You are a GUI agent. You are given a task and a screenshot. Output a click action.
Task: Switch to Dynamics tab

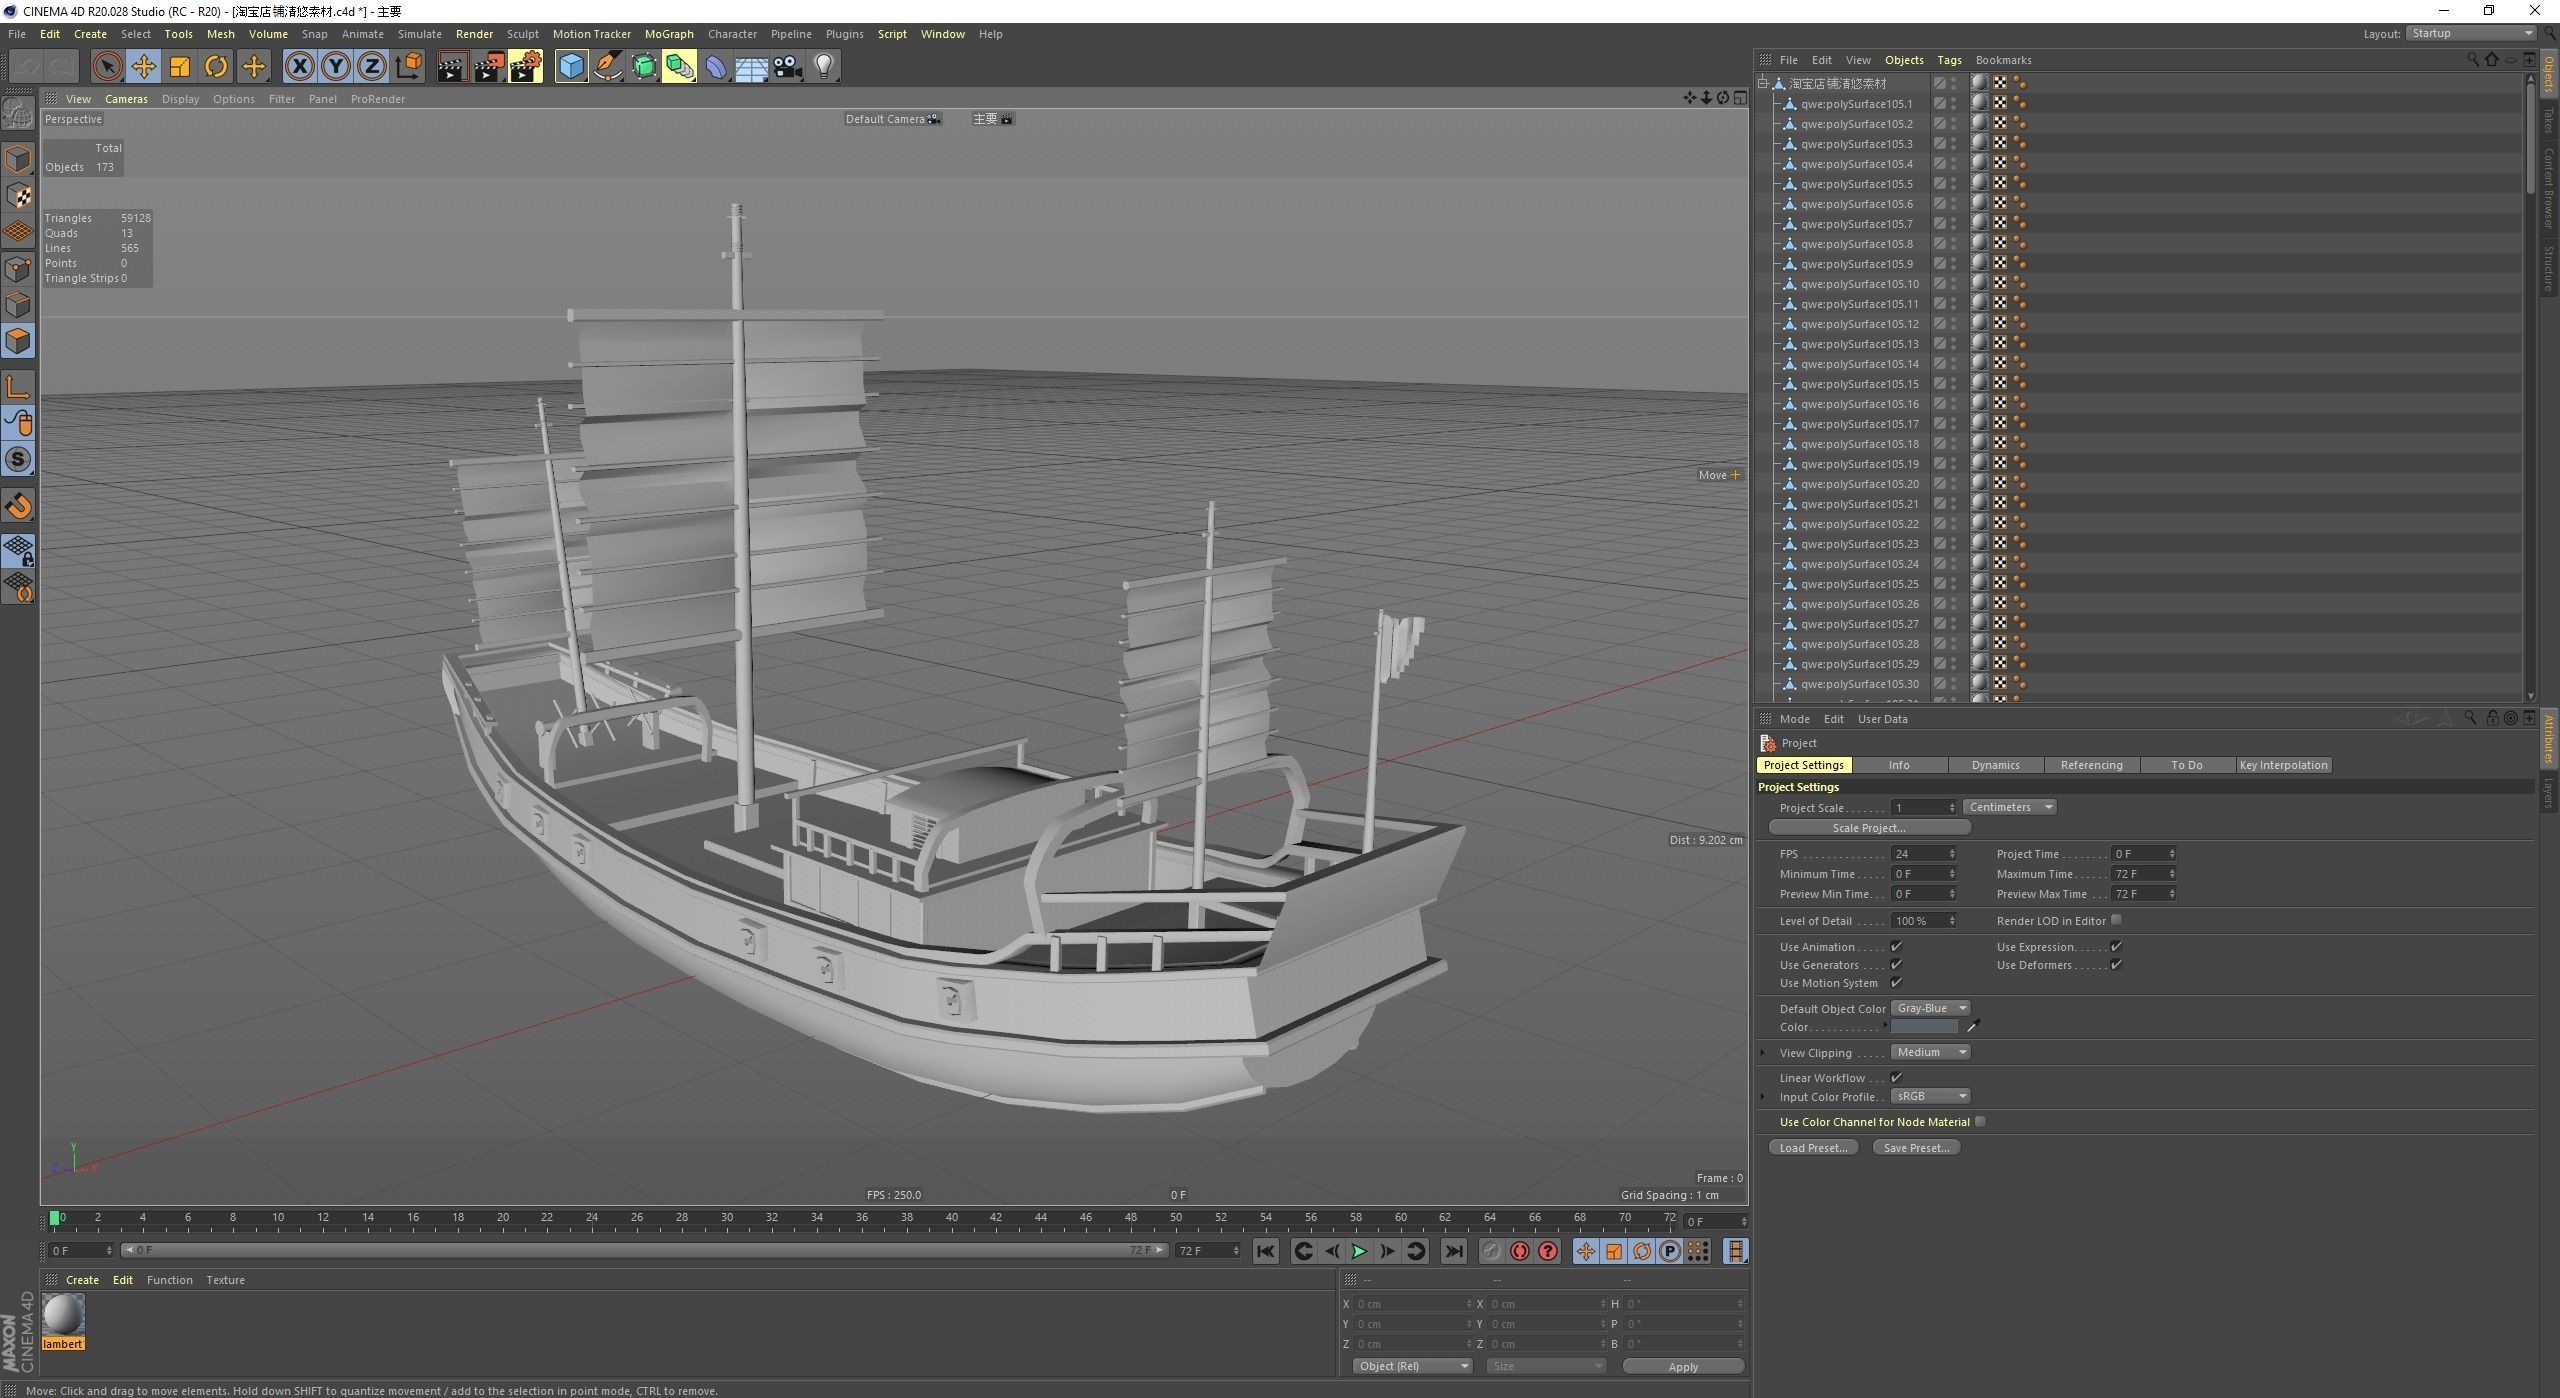pyautogui.click(x=1995, y=765)
